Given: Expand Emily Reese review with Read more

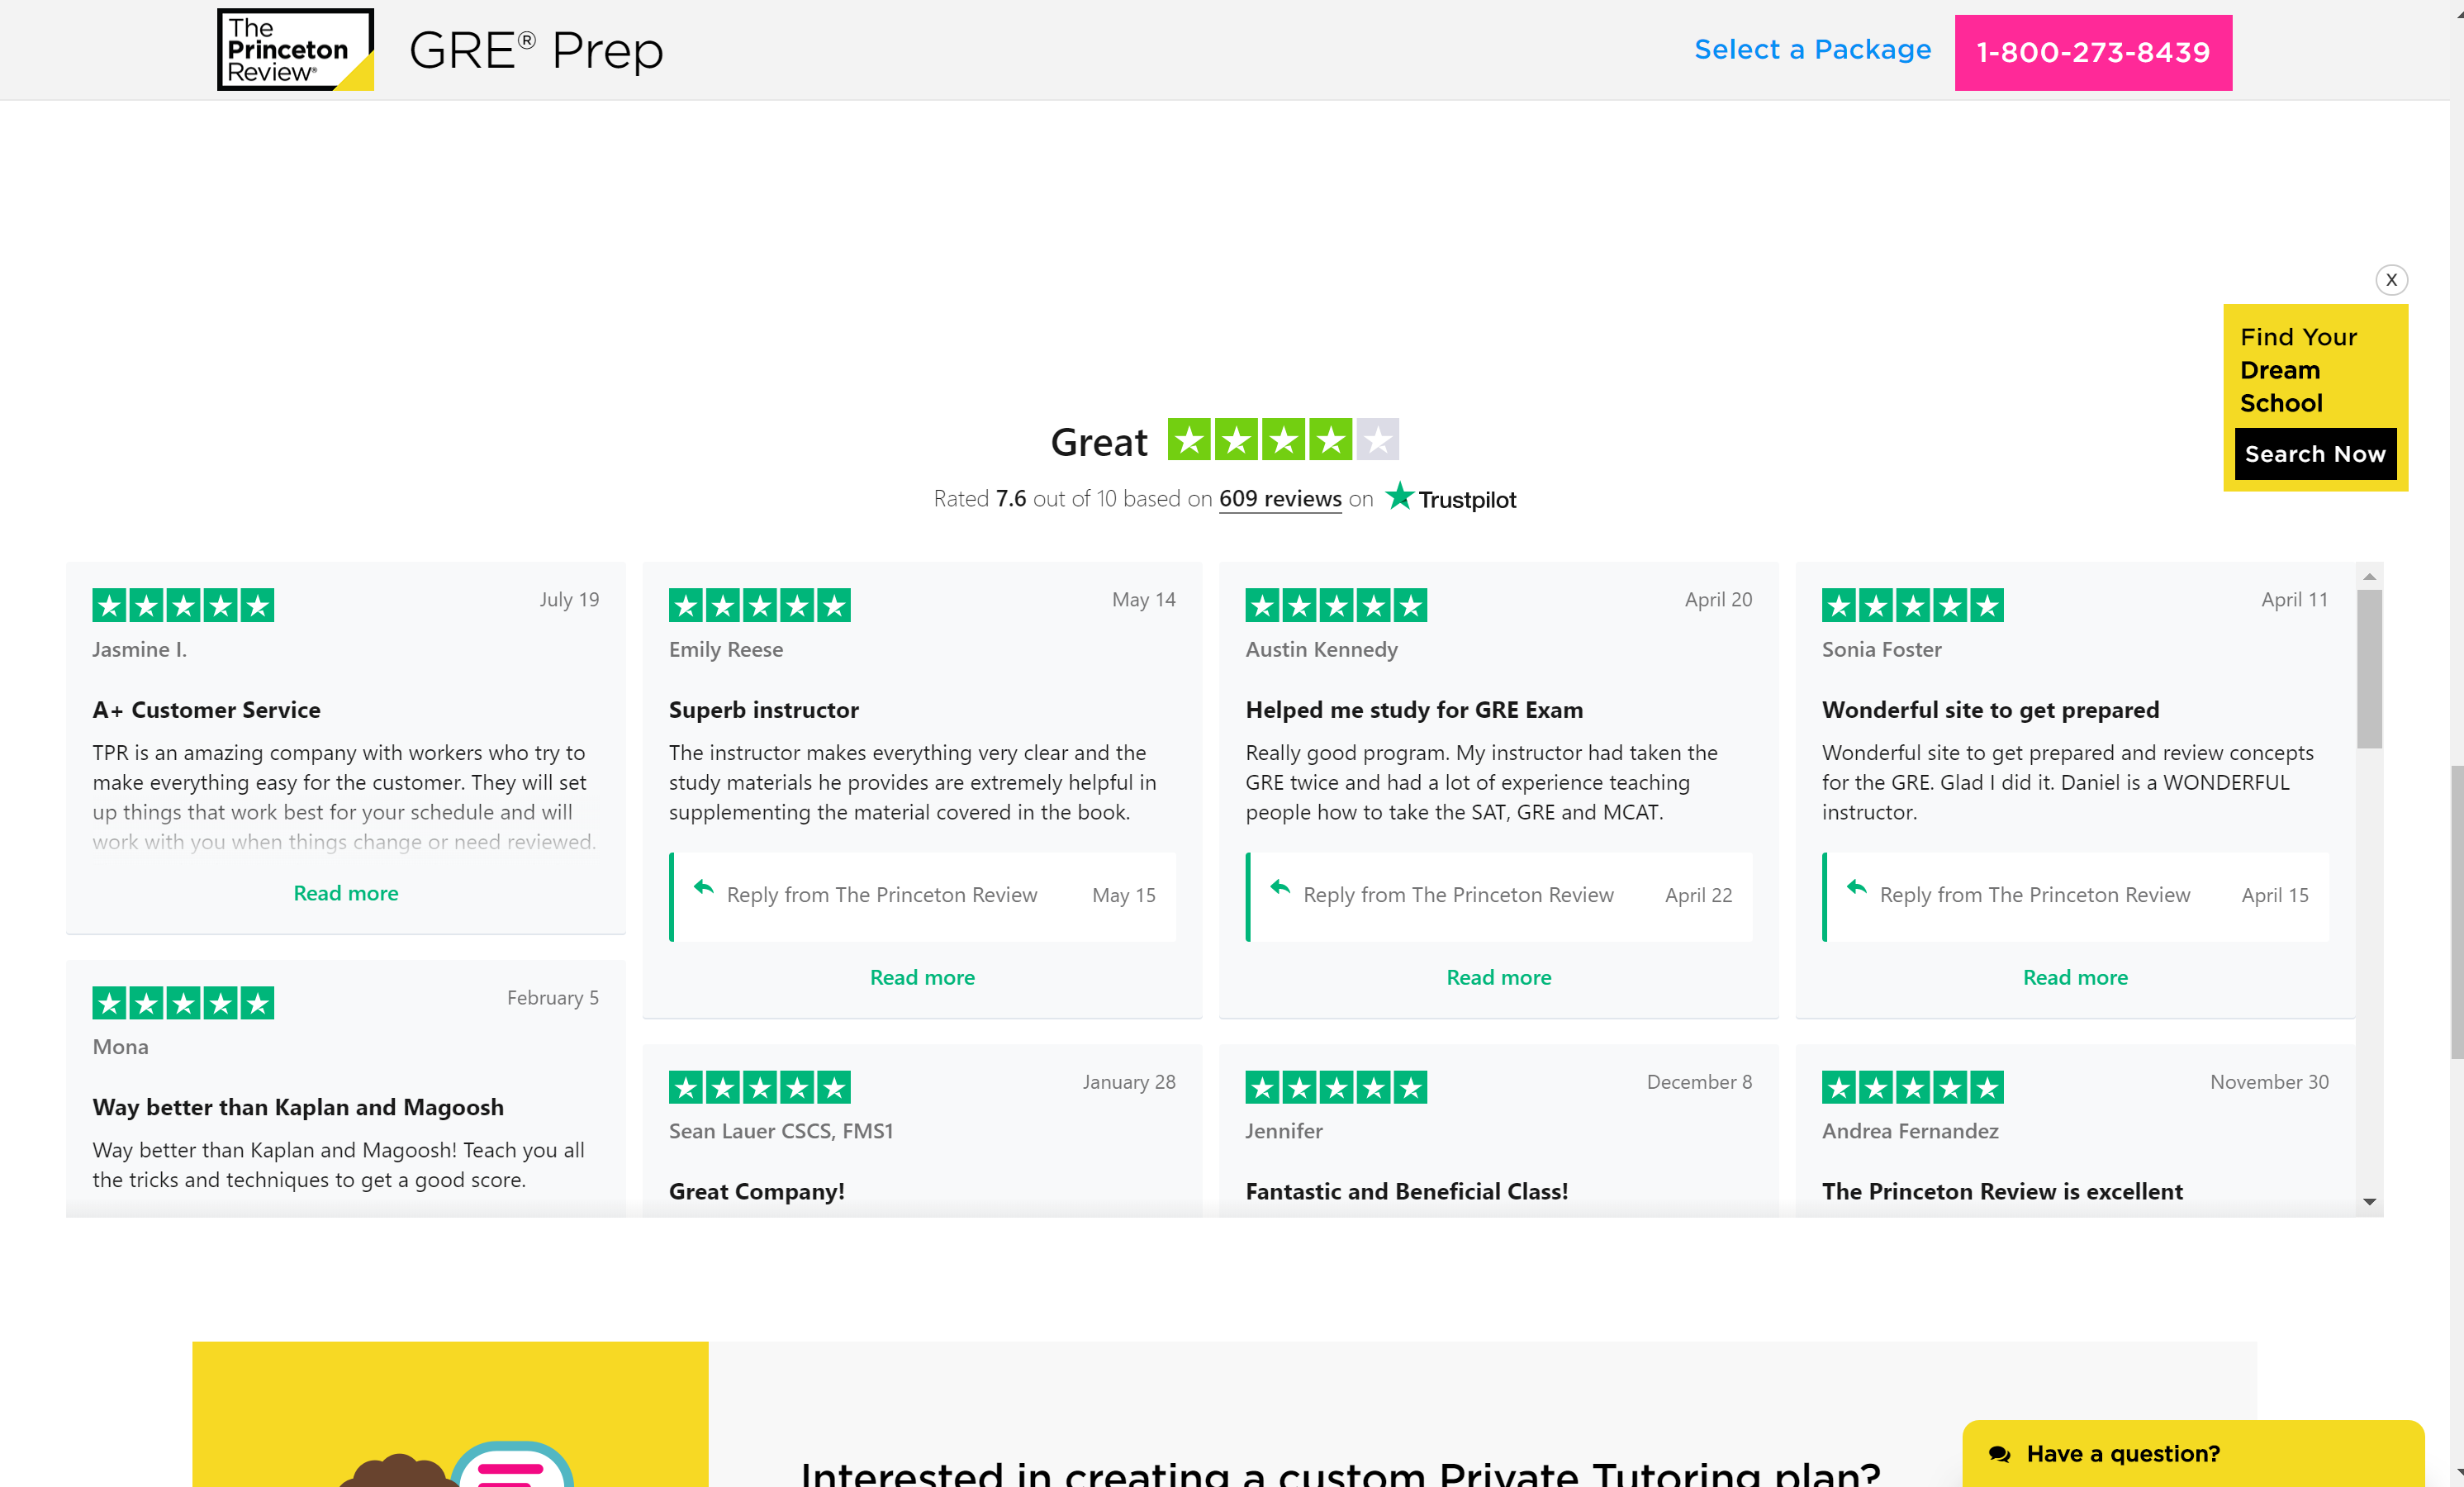Looking at the screenshot, I should pyautogui.click(x=922, y=977).
